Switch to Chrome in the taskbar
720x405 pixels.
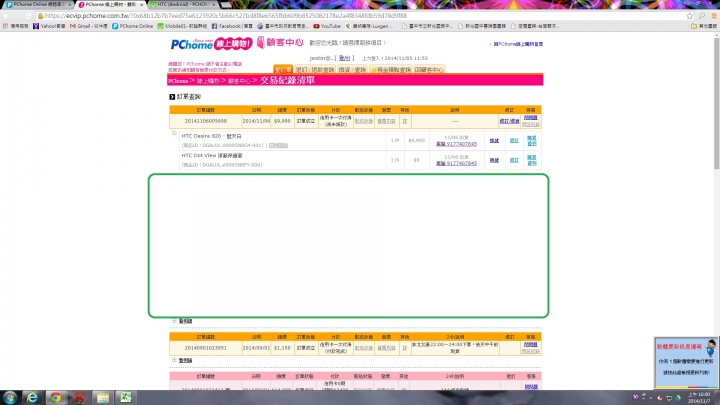(56, 397)
